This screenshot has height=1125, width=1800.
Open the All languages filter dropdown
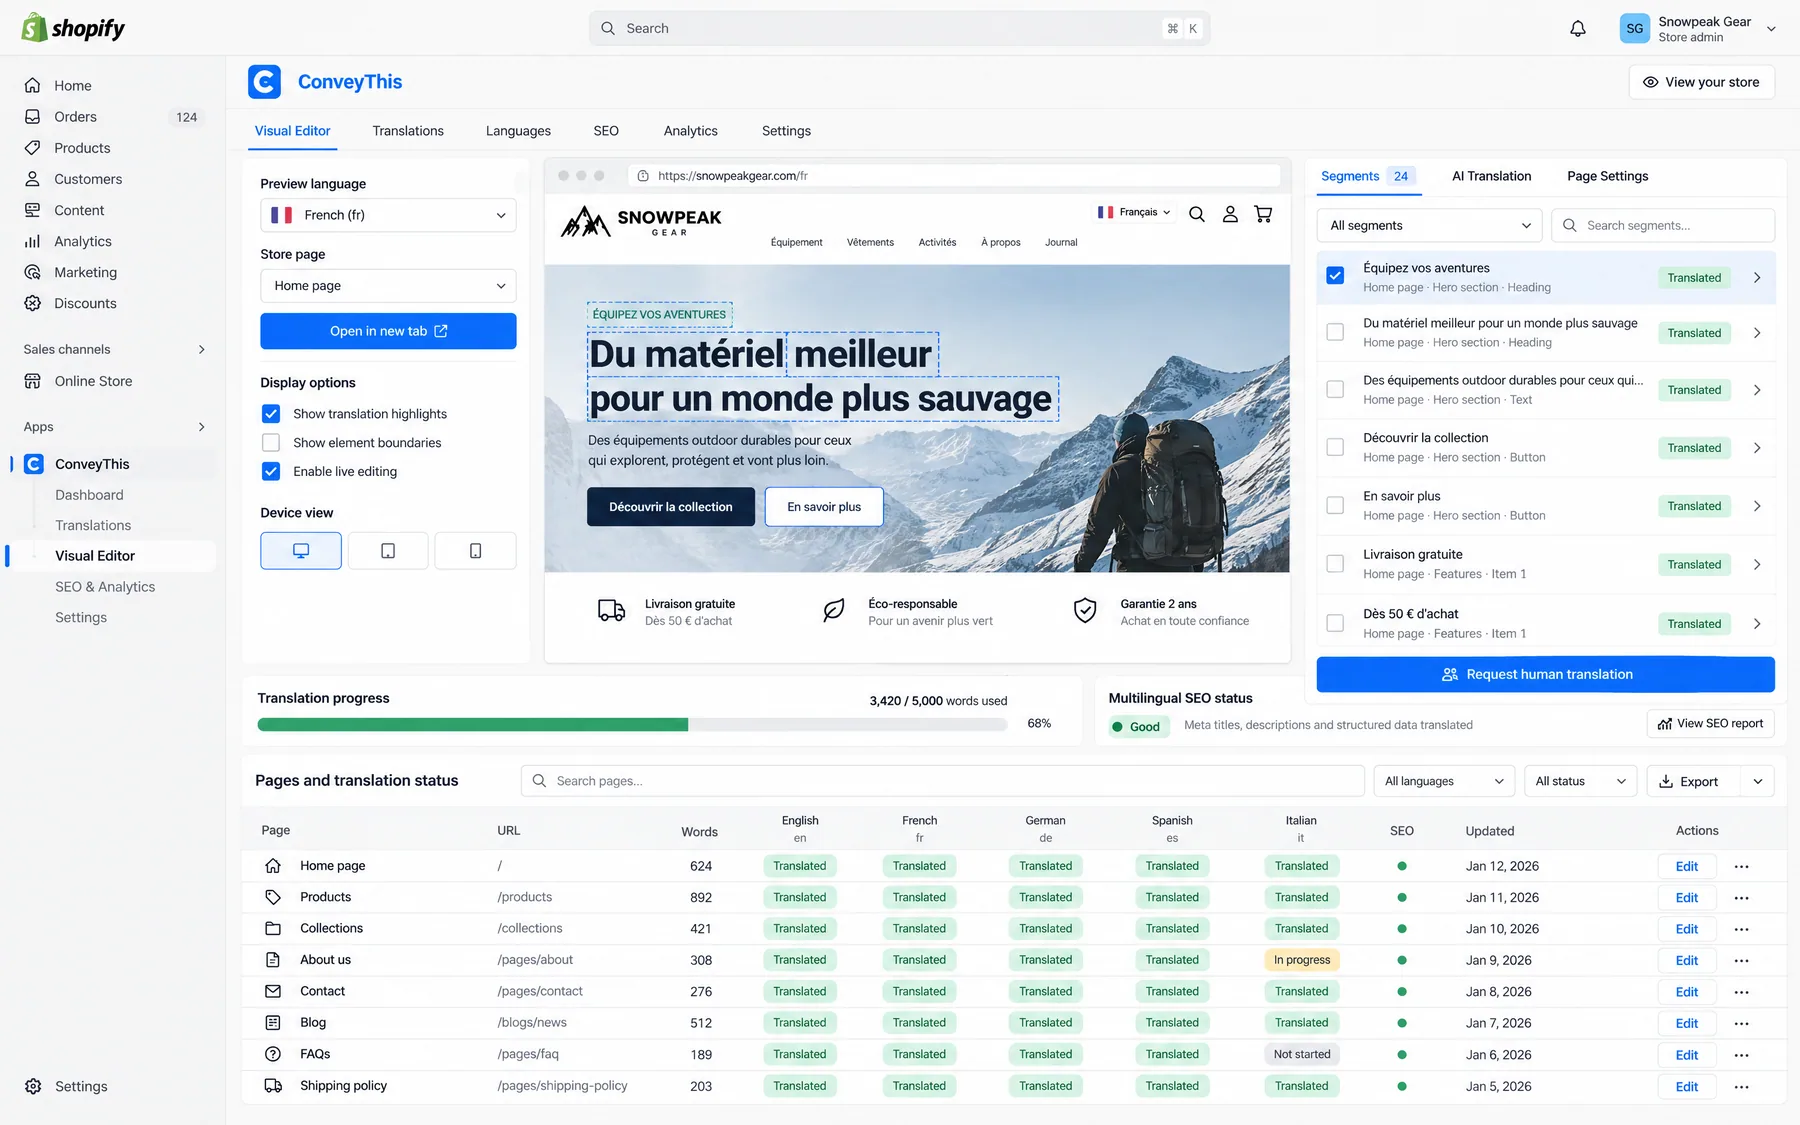(1444, 782)
